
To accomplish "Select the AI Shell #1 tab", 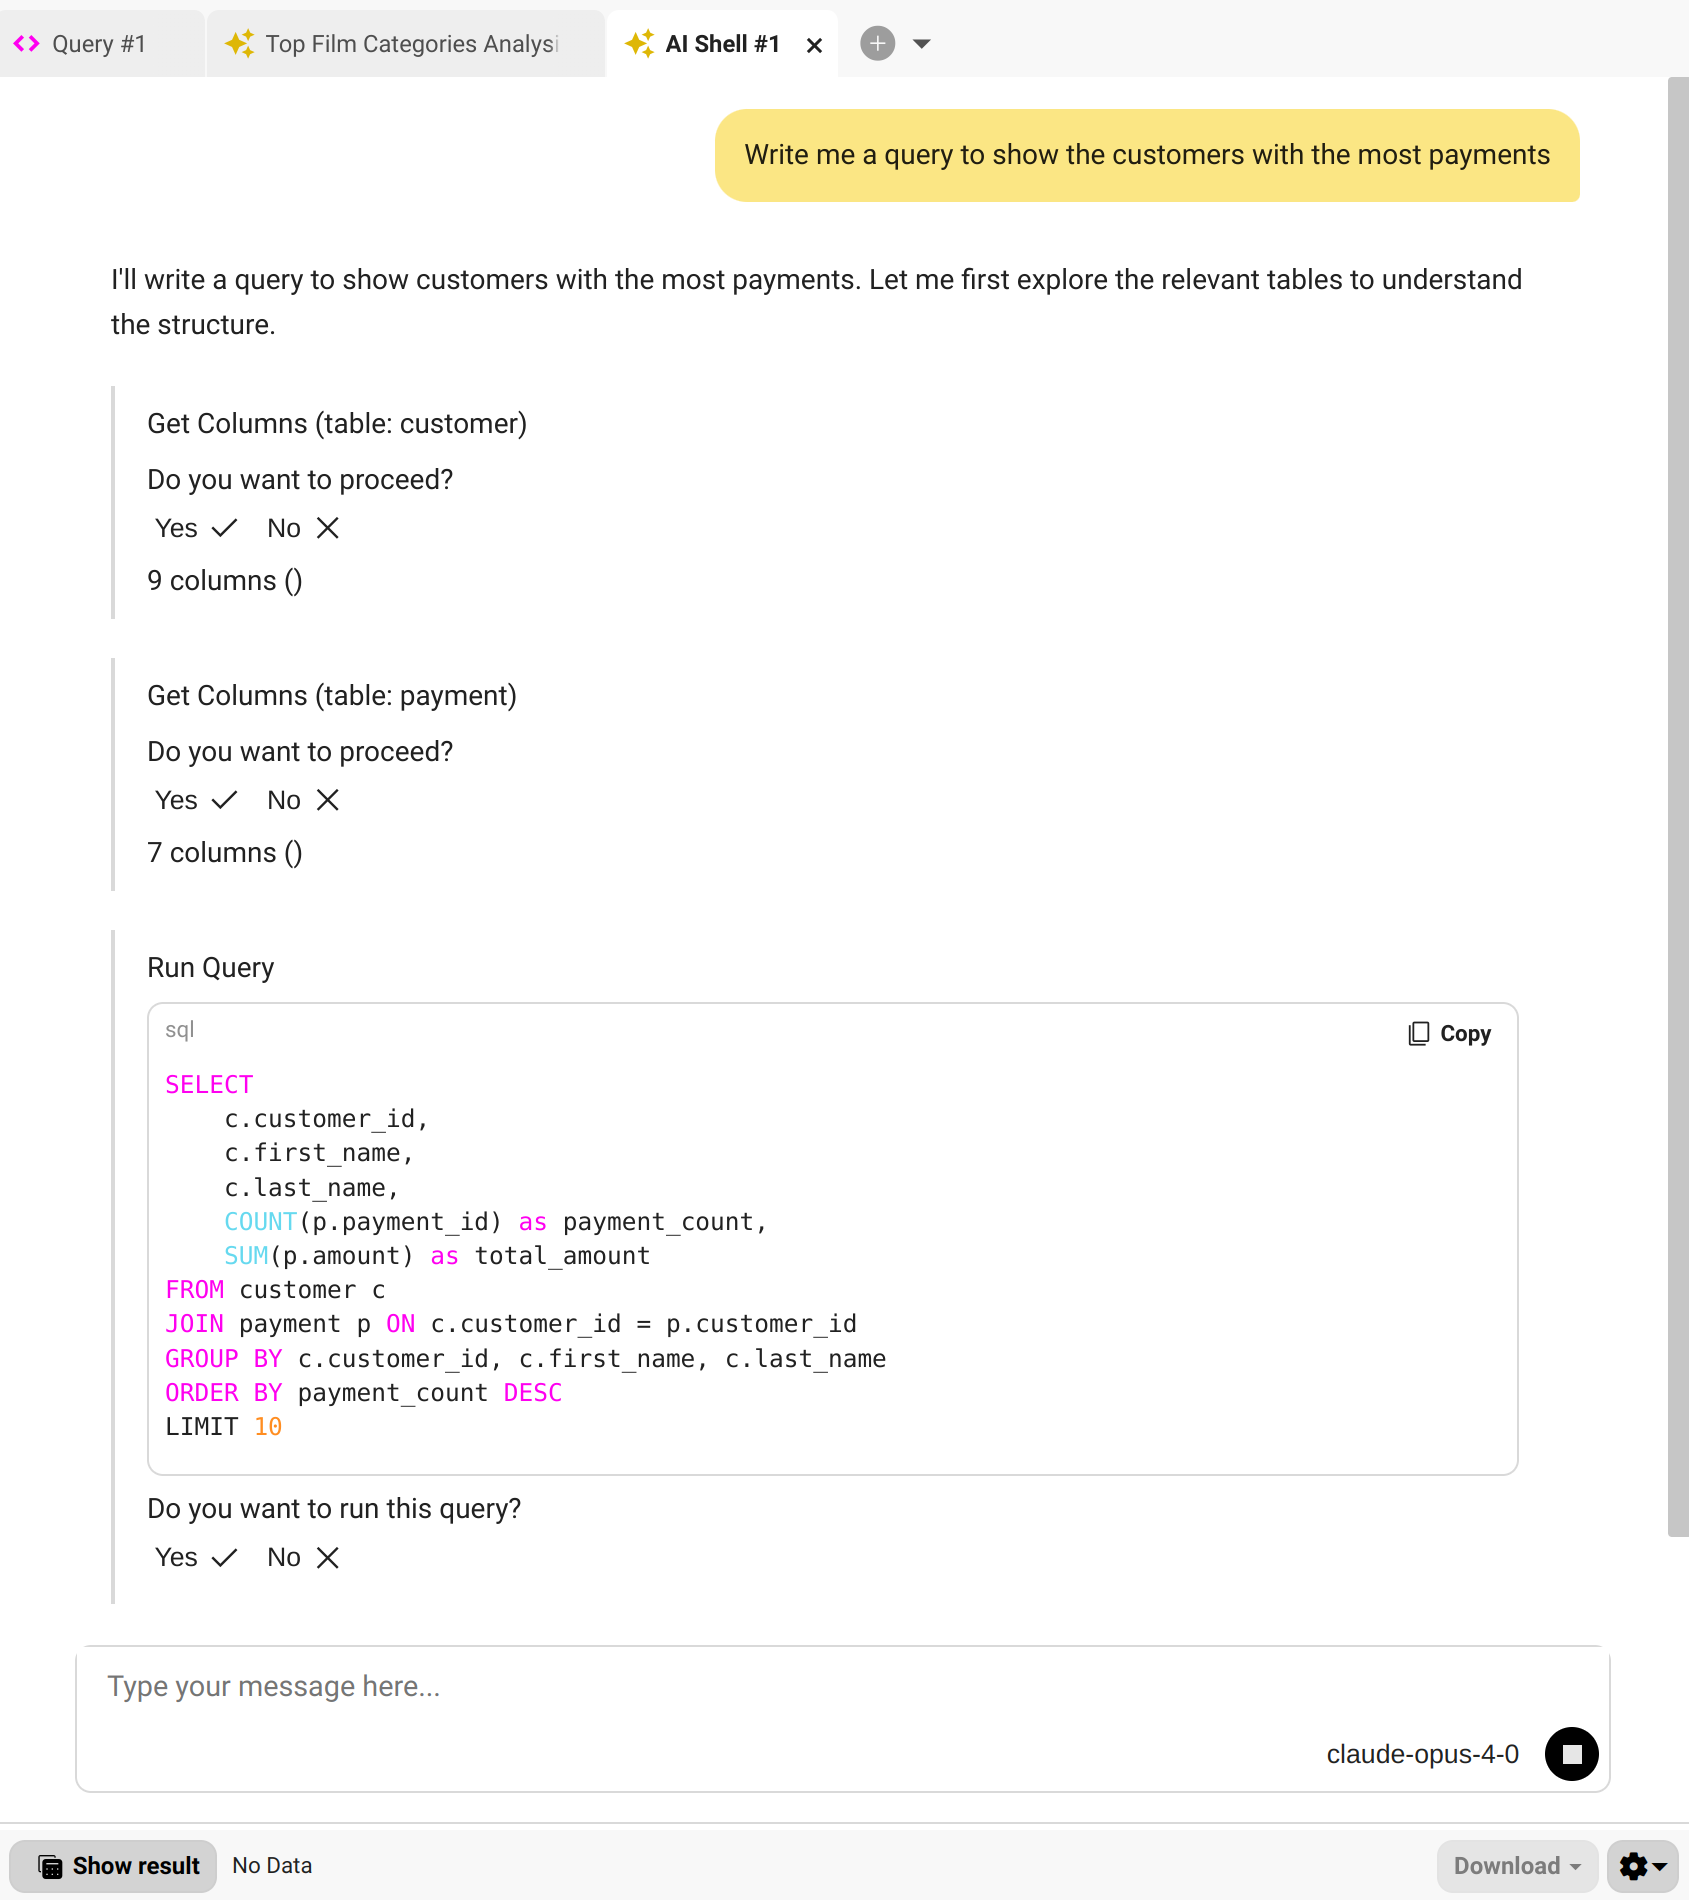I will (x=721, y=44).
